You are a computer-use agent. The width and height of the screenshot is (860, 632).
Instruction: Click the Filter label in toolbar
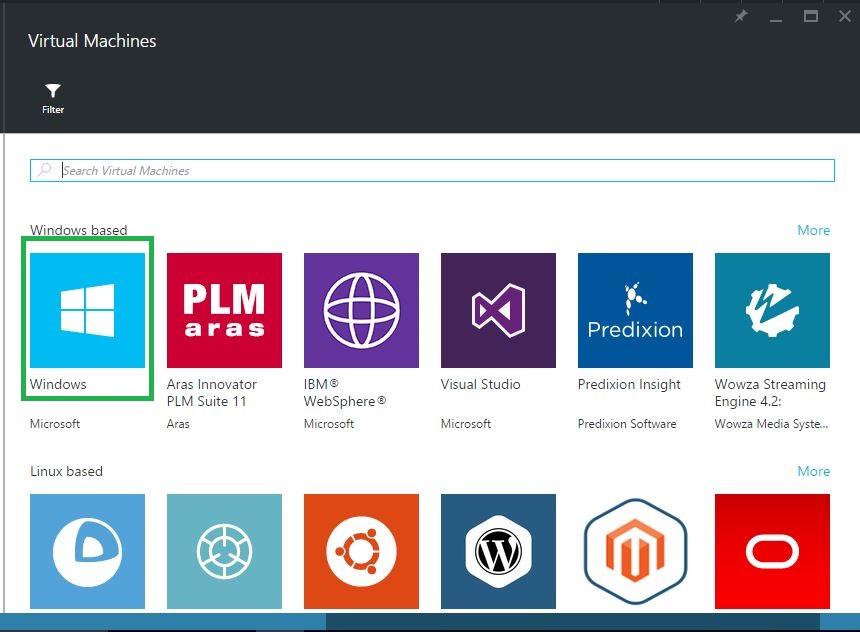point(53,110)
